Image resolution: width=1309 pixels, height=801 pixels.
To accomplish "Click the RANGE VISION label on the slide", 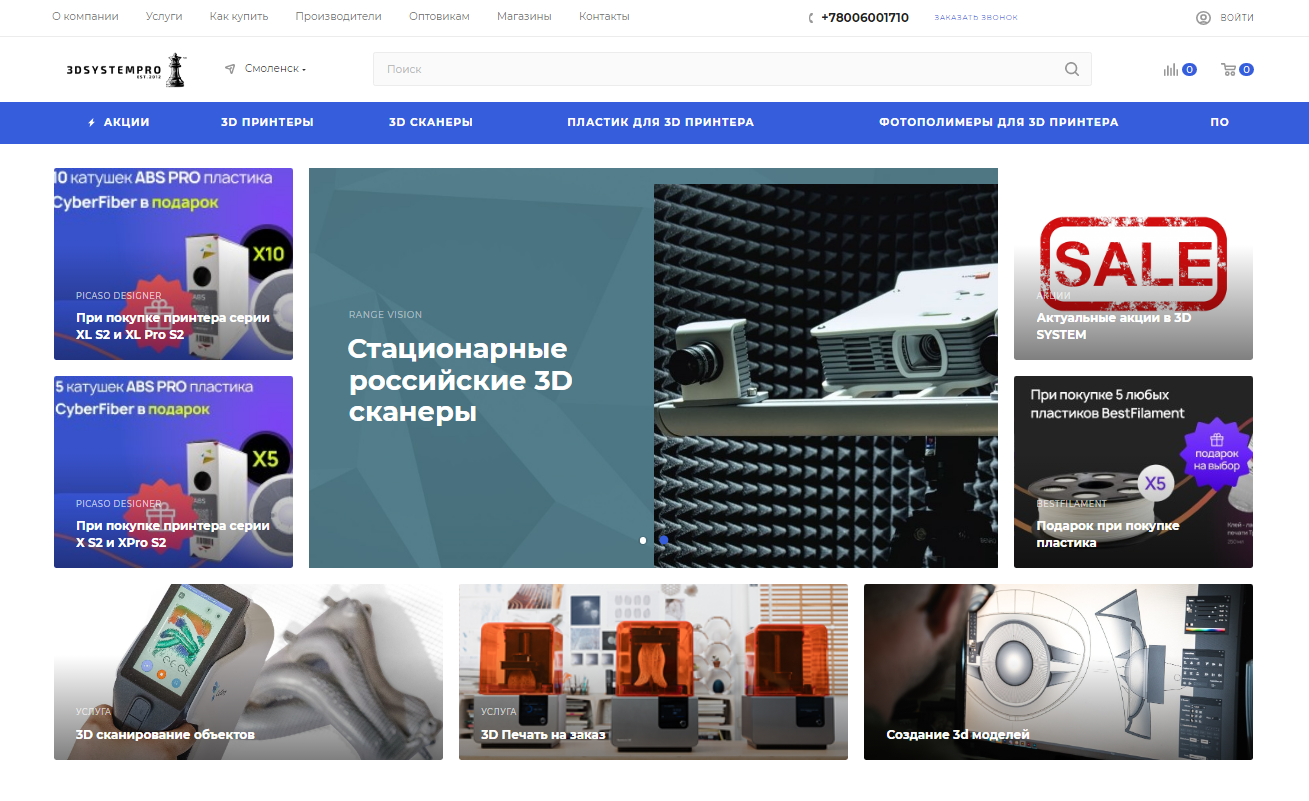I will tap(385, 315).
